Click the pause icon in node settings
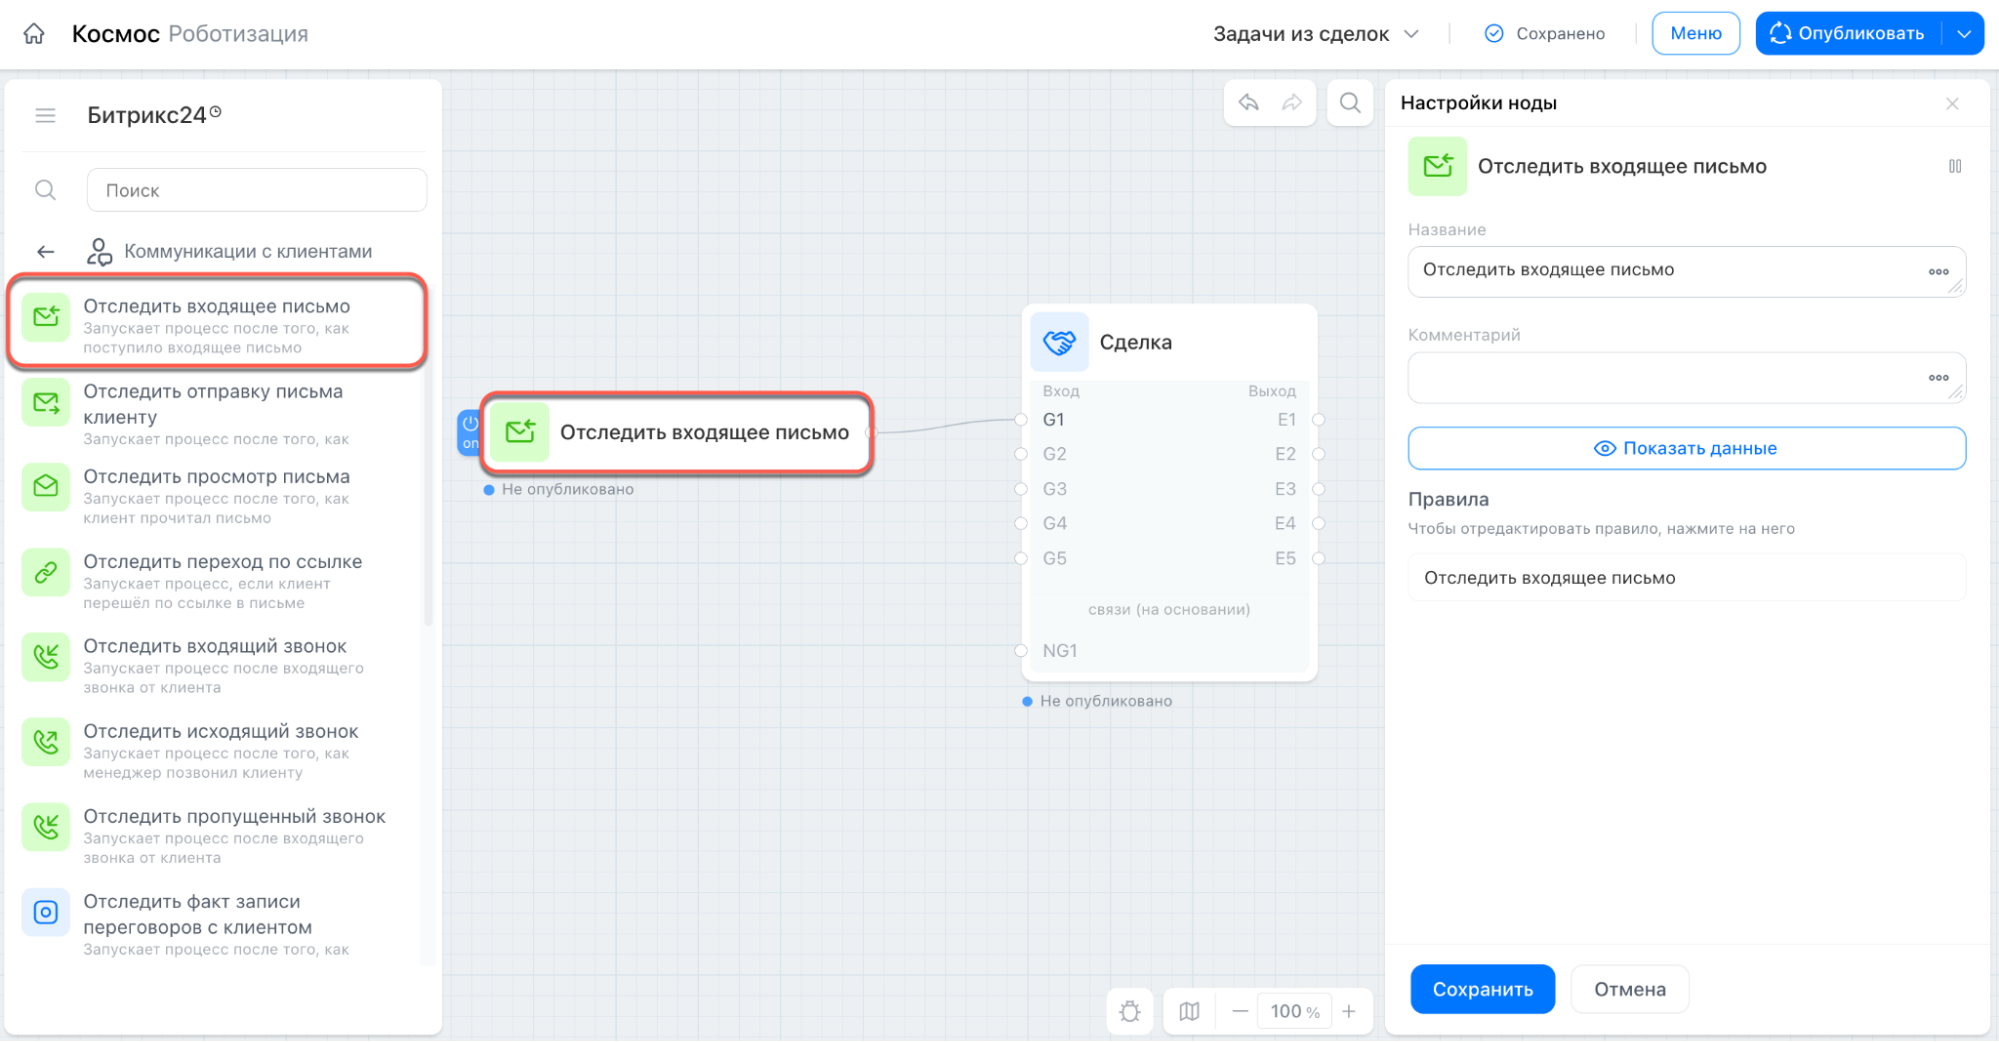The image size is (1999, 1042). point(1955,166)
